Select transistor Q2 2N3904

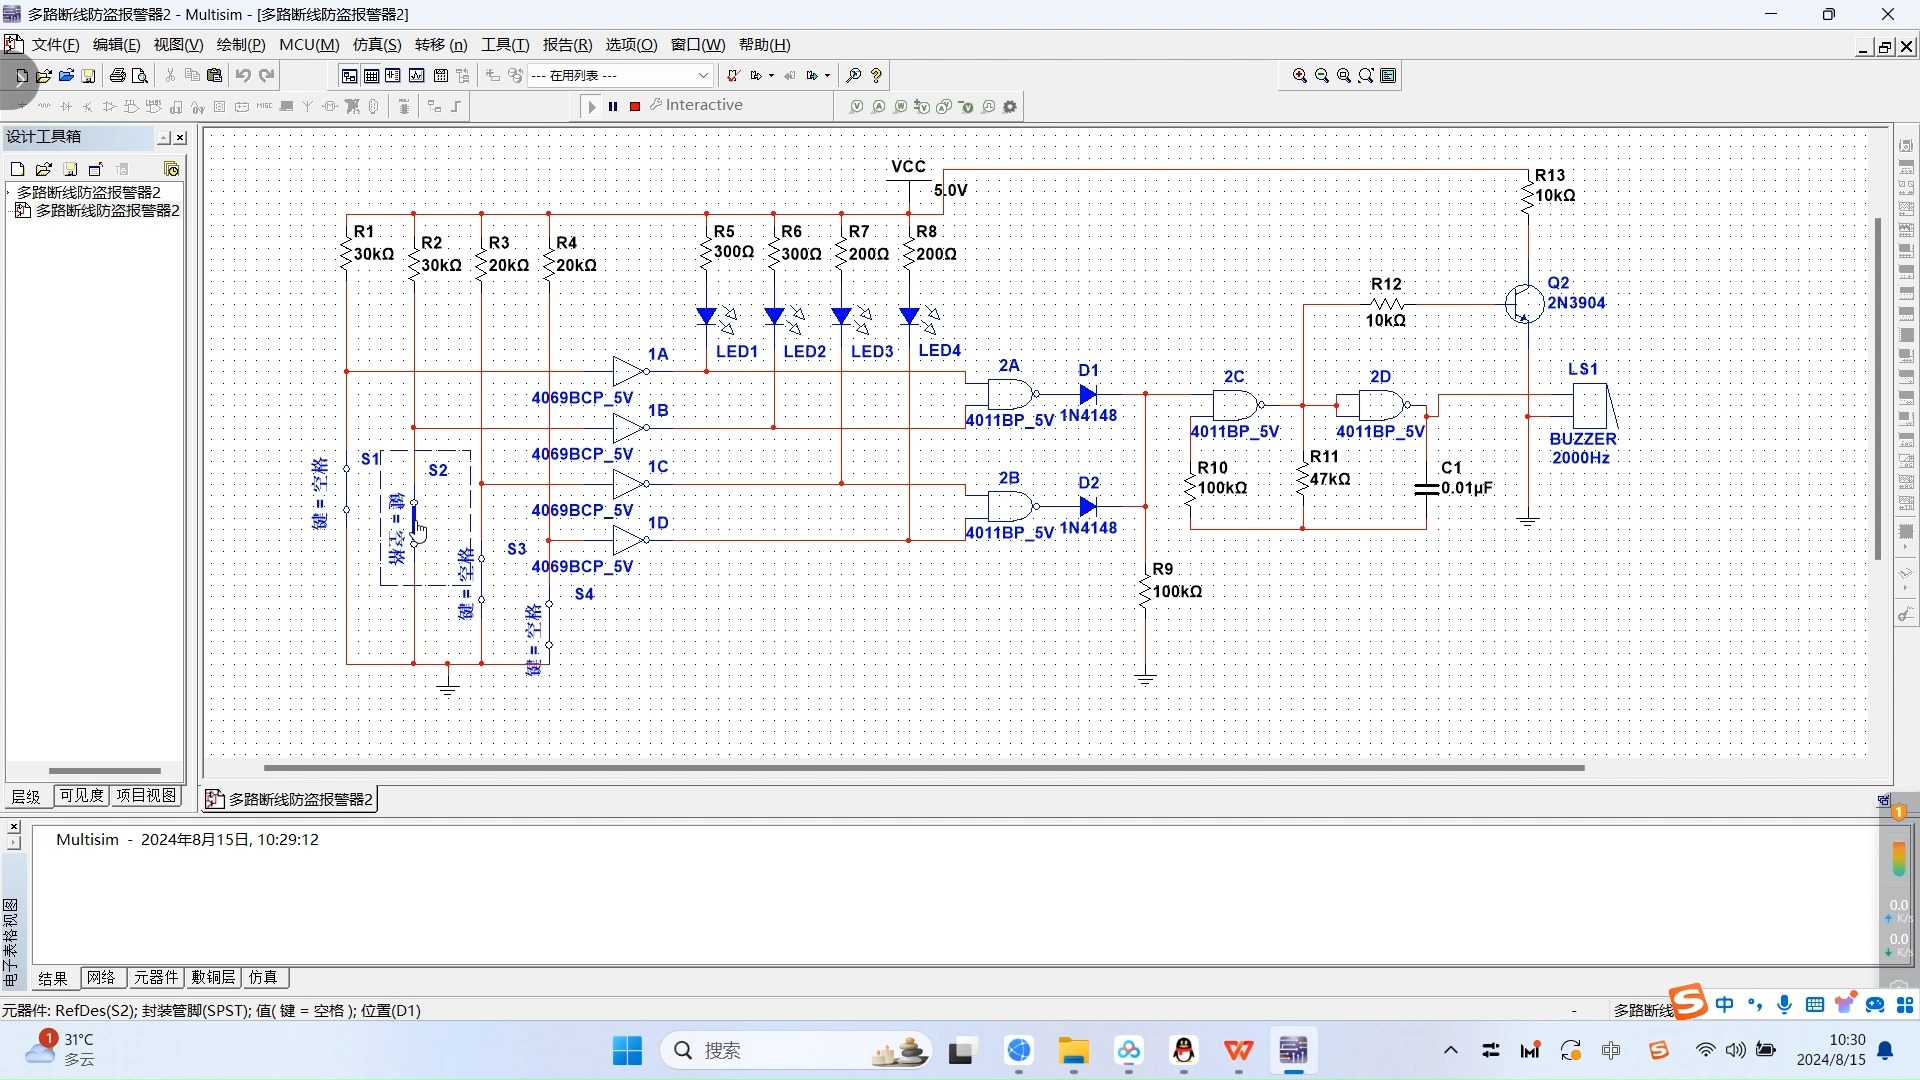[x=1525, y=303]
